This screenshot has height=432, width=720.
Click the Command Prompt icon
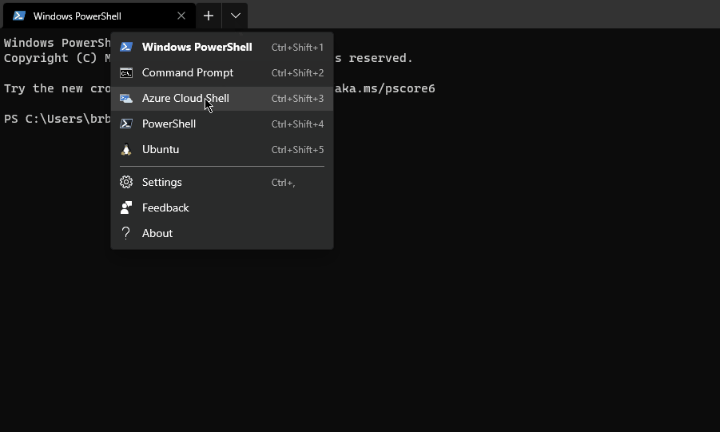pyautogui.click(x=126, y=73)
